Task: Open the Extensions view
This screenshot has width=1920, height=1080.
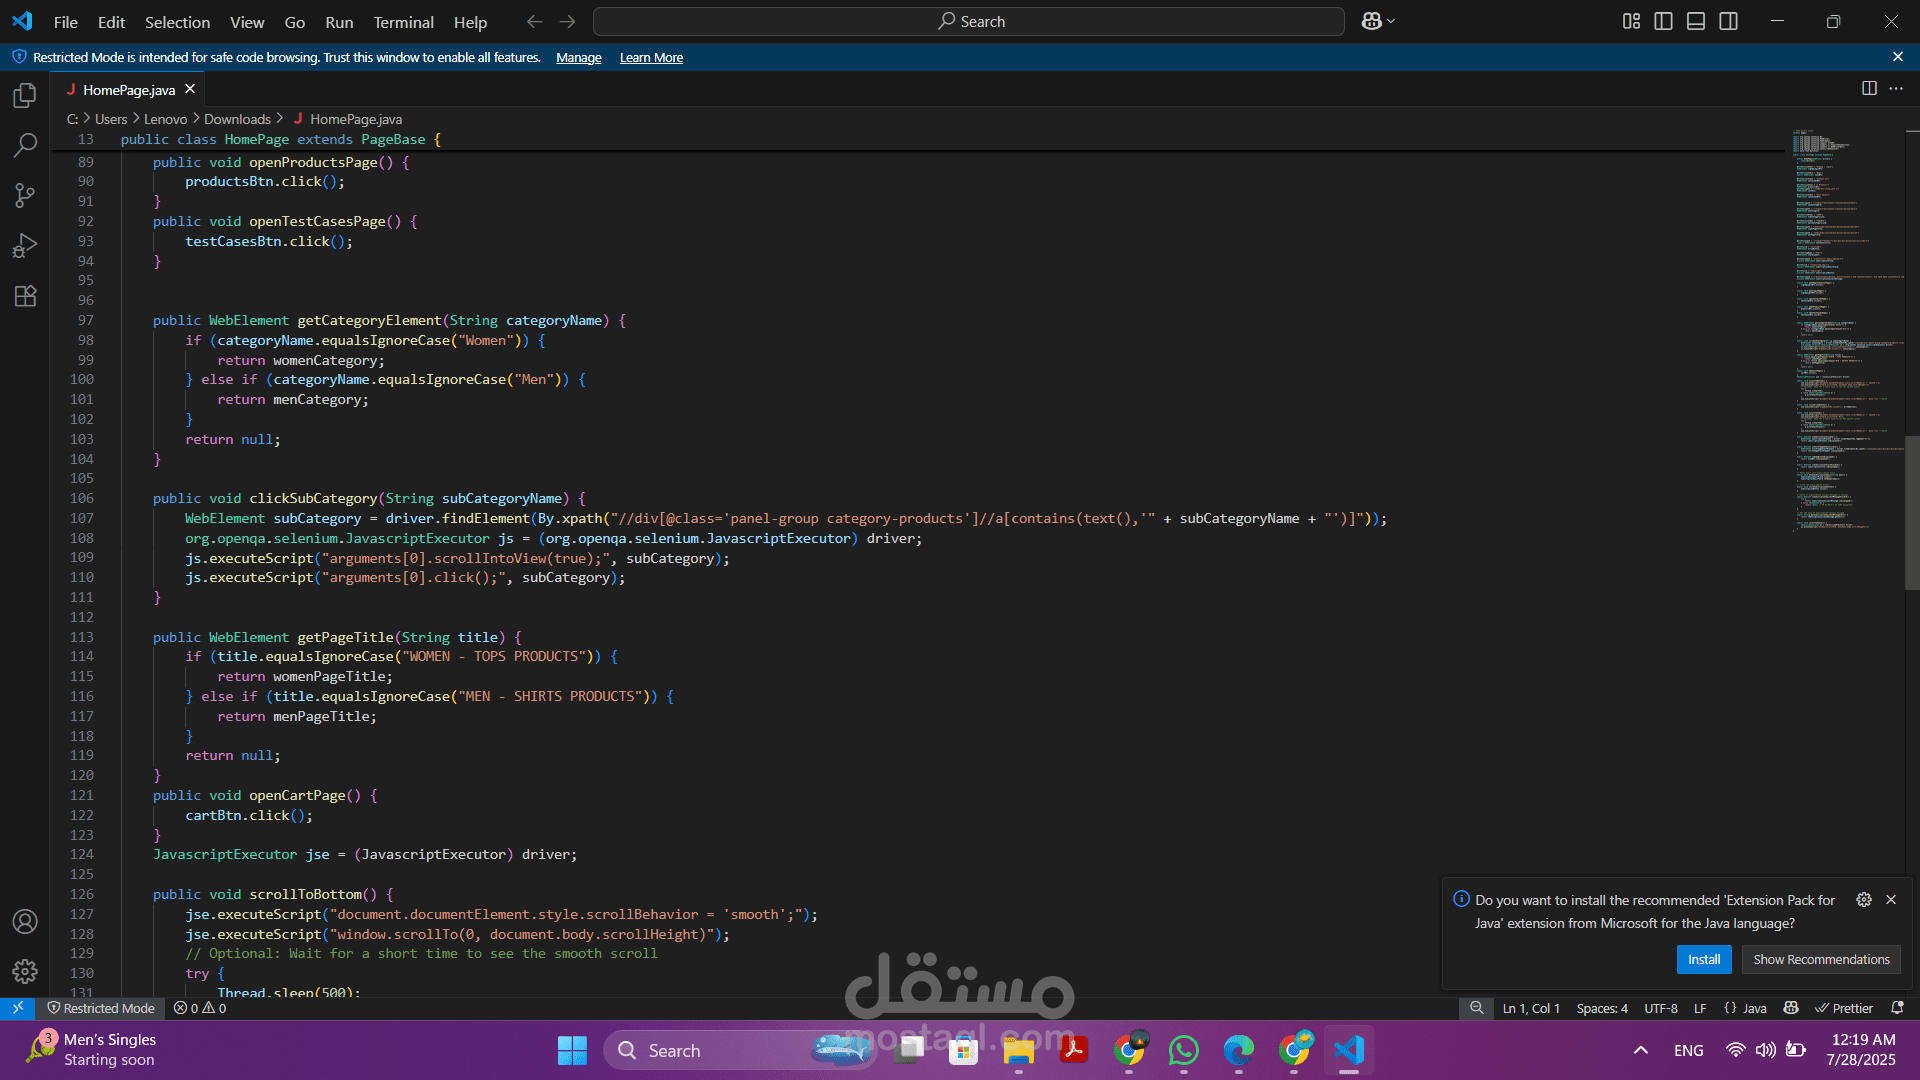Action: tap(25, 296)
